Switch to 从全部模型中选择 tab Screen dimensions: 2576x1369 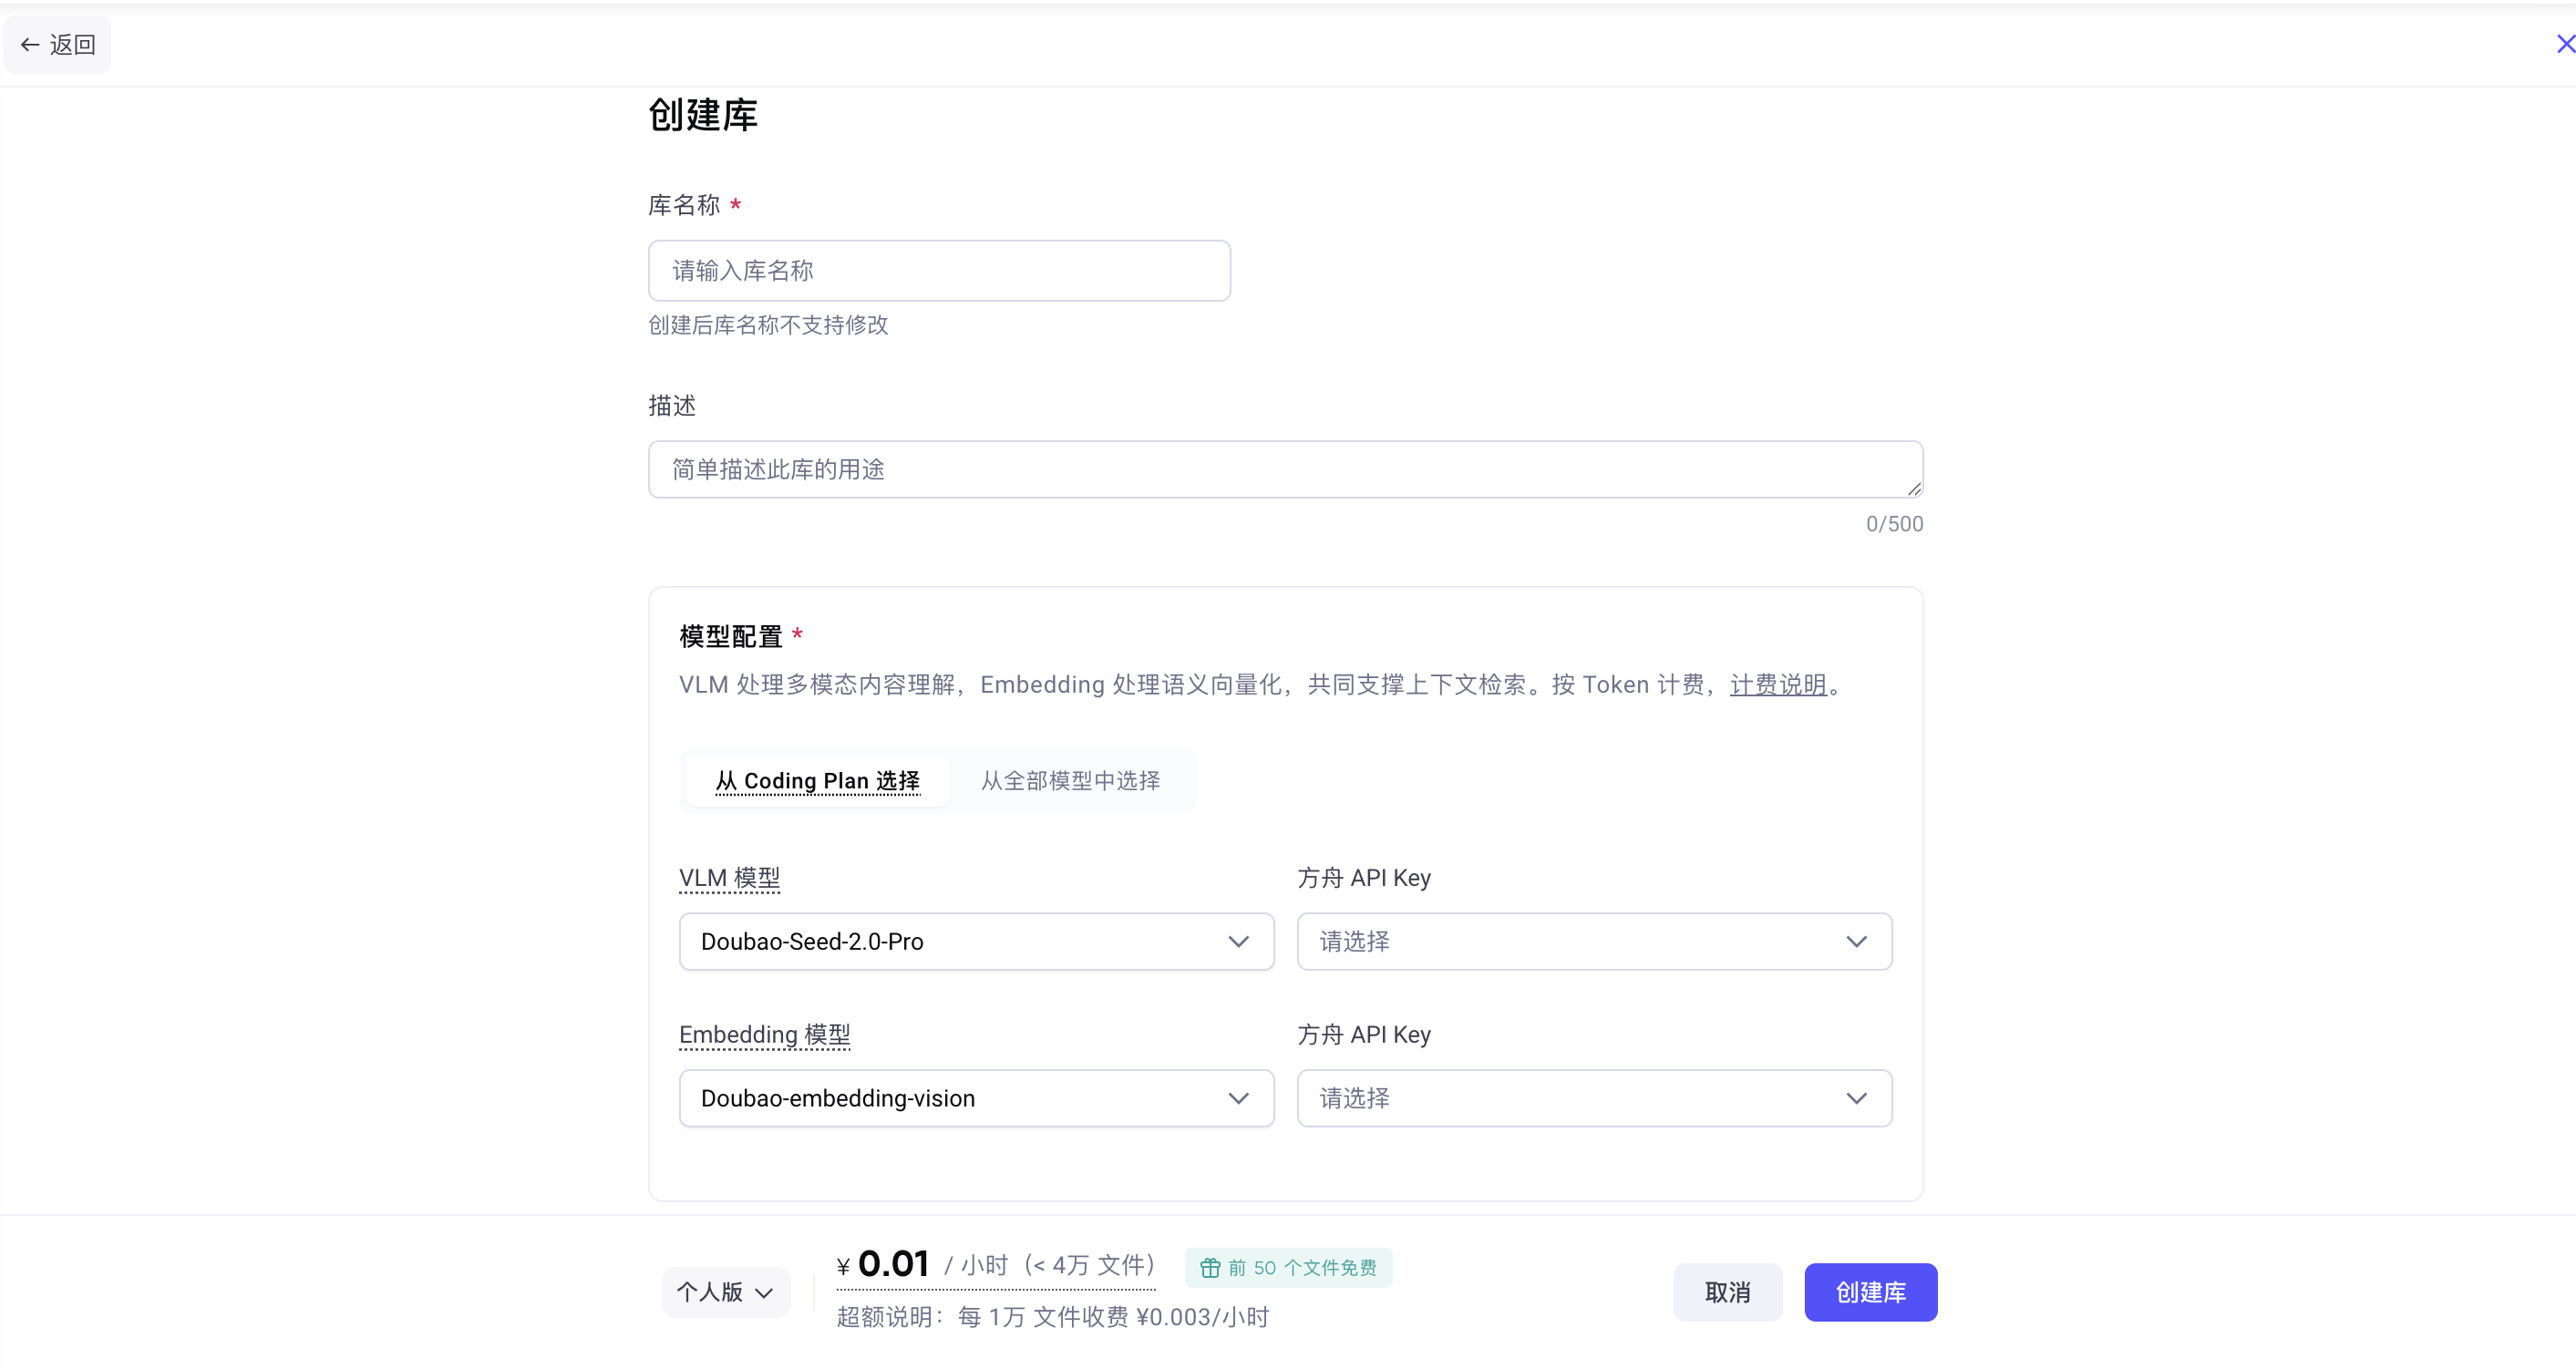pos(1070,781)
